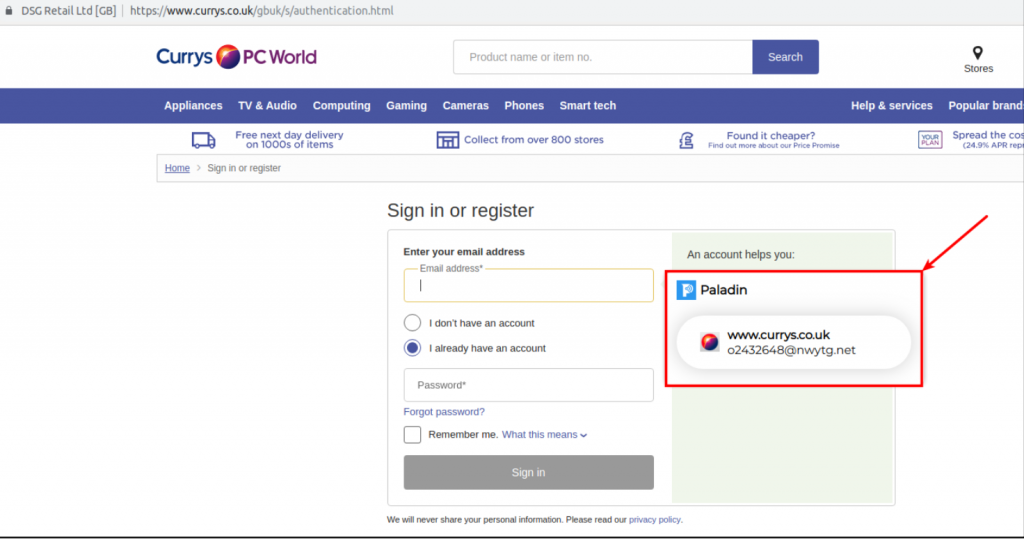Click the Currys PC World logo
Screen dimensions: 1024x540
[x=236, y=57]
